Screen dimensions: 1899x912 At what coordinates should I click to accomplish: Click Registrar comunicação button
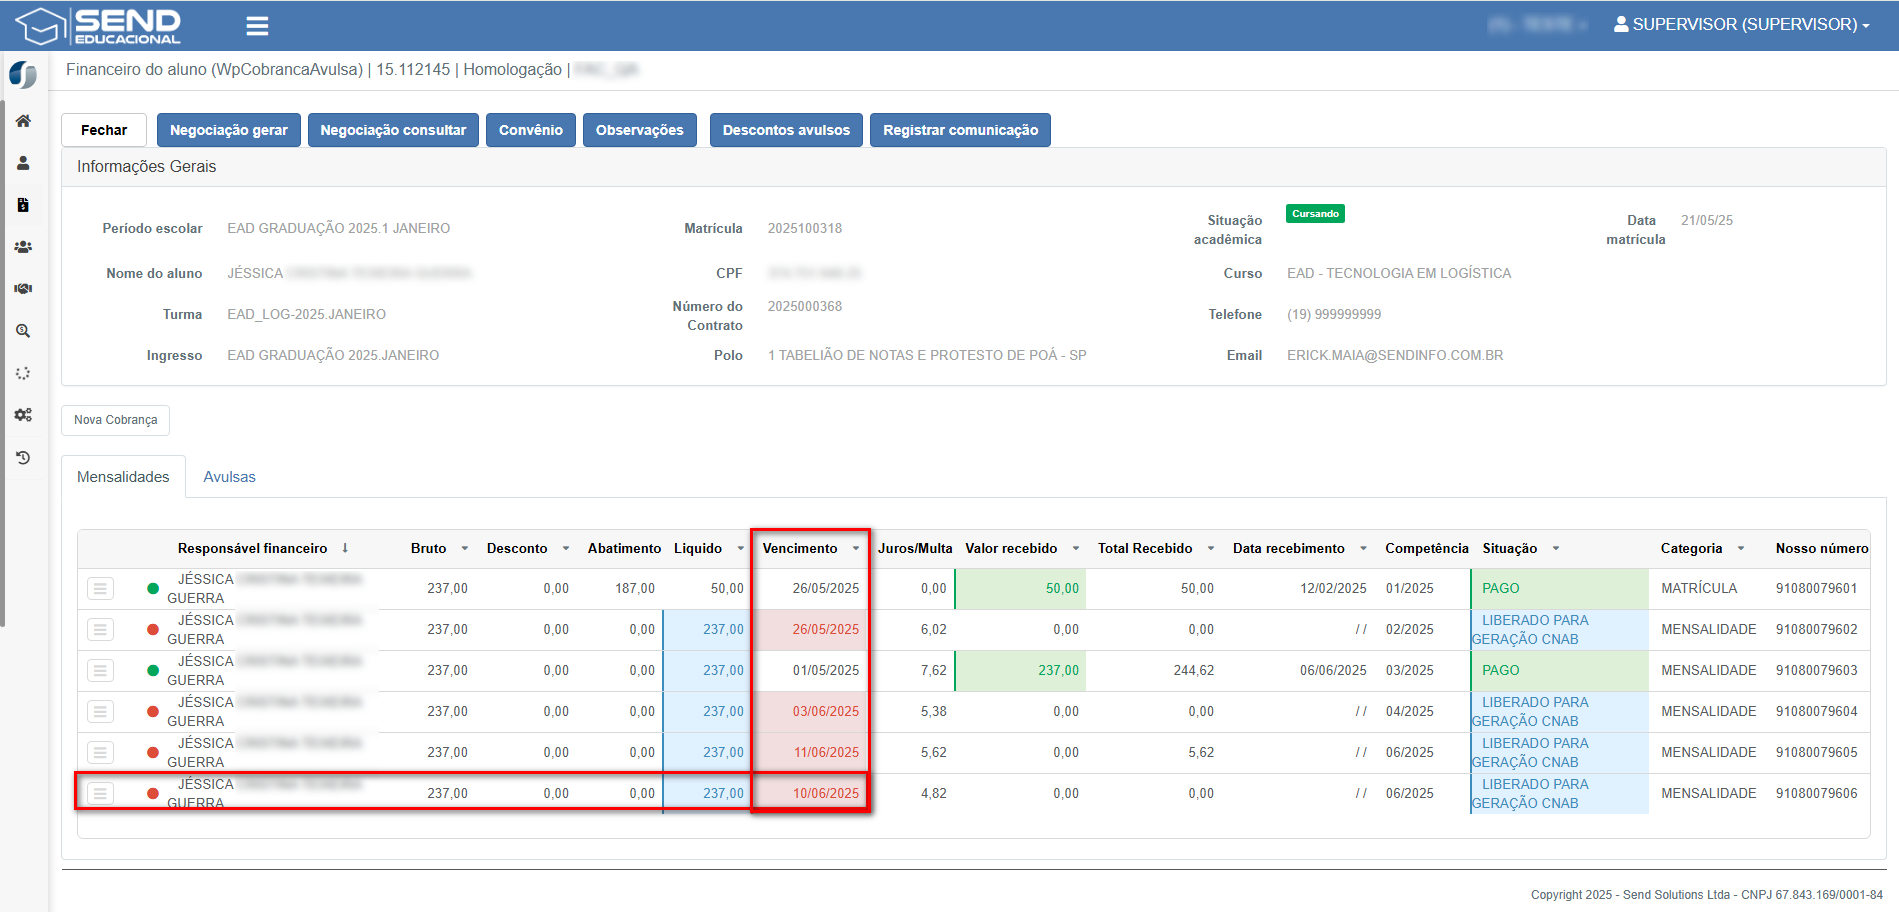(960, 130)
